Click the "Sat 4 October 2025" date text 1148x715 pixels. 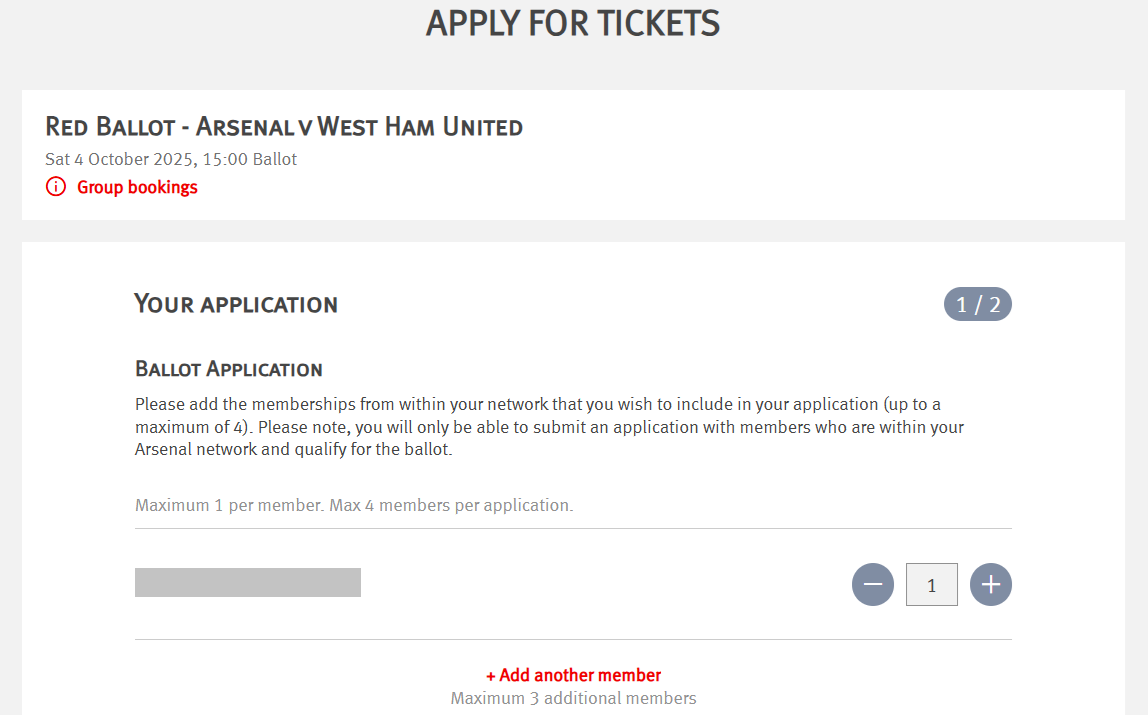pyautogui.click(x=120, y=159)
